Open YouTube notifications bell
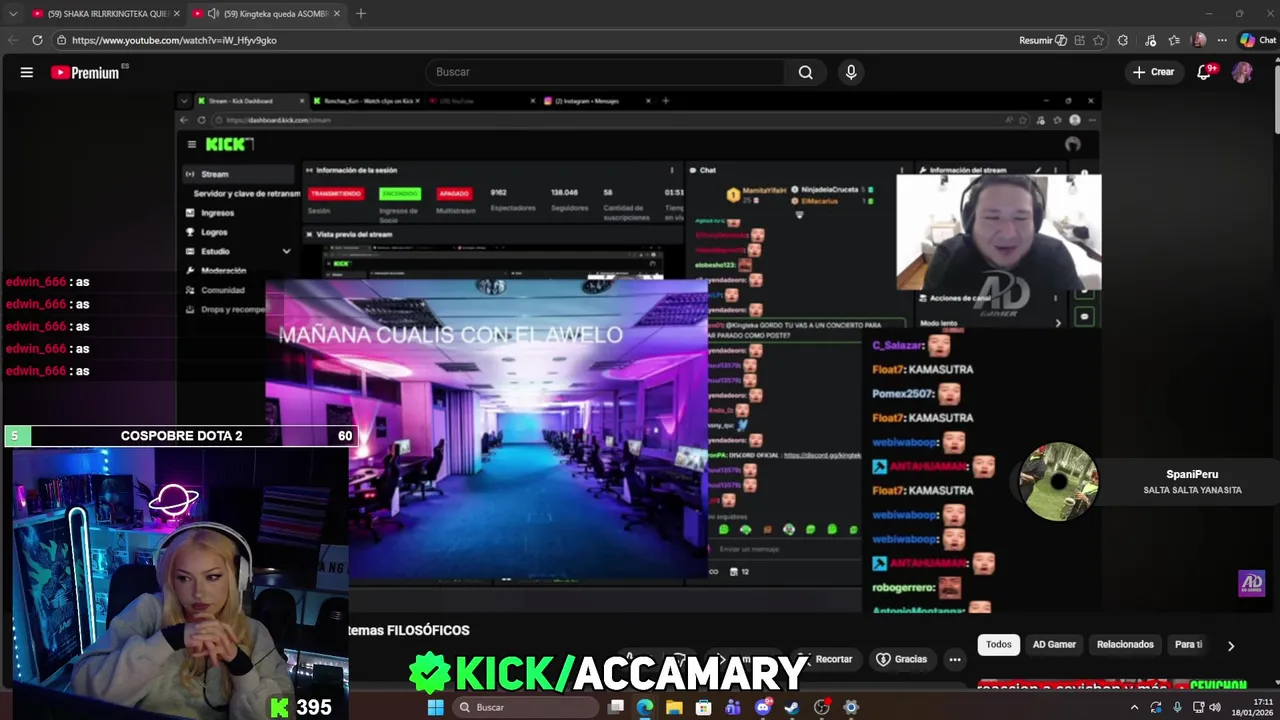 point(1205,72)
